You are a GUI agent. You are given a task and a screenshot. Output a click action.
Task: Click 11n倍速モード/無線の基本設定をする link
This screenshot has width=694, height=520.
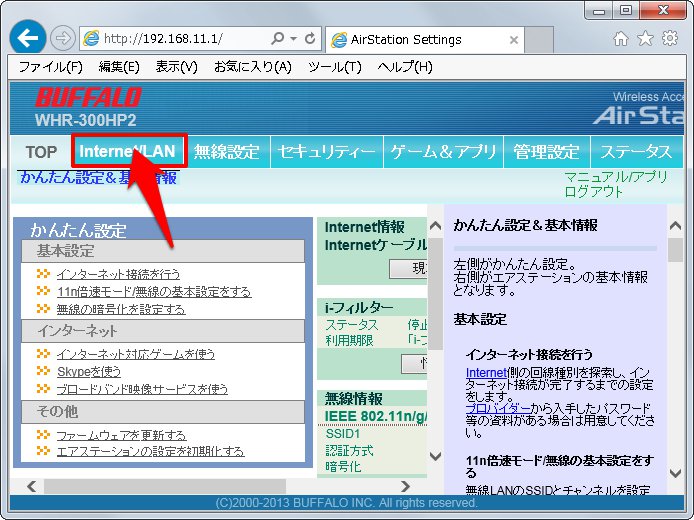tap(154, 292)
